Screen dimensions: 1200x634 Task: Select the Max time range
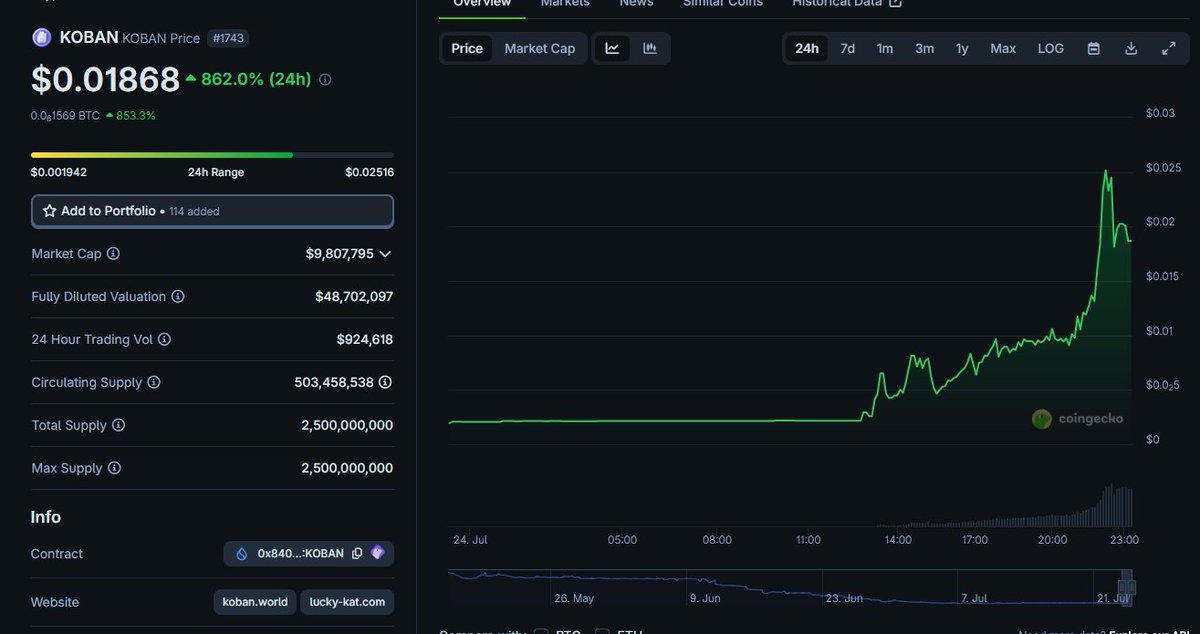pyautogui.click(x=1003, y=48)
